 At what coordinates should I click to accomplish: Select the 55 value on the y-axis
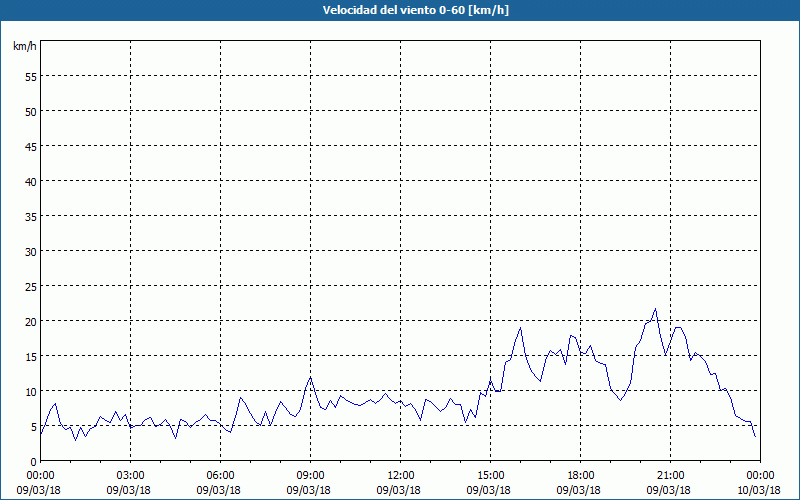pos(30,76)
